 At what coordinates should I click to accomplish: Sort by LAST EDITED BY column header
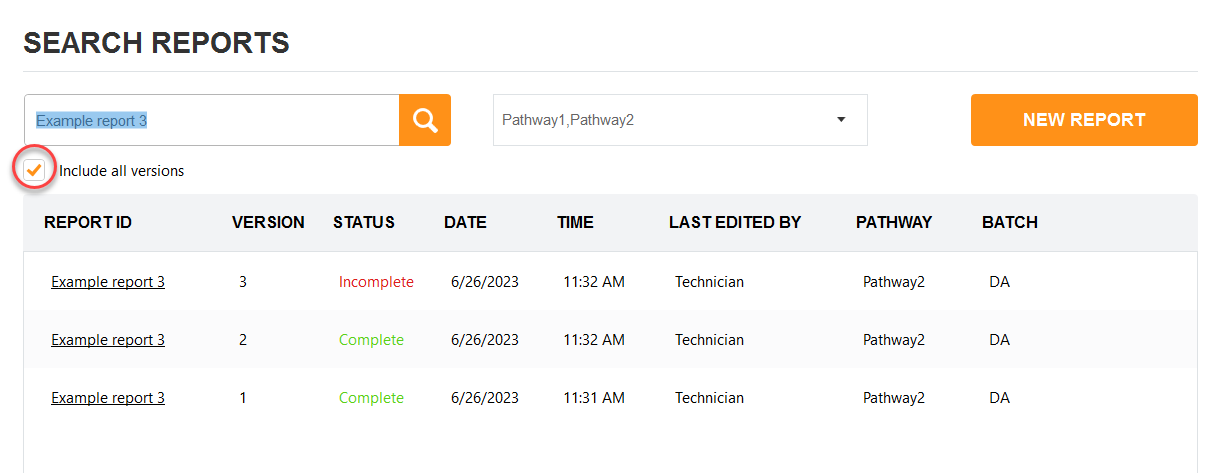pos(735,222)
